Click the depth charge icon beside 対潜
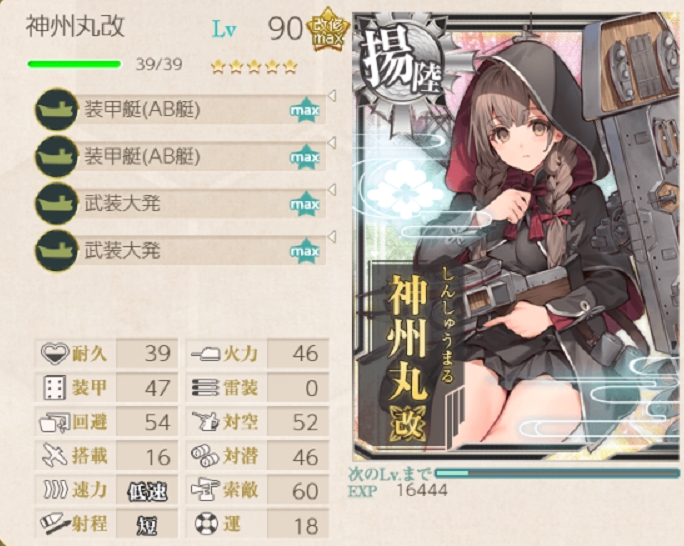Screen dimensions: 684x546 [x=205, y=456]
